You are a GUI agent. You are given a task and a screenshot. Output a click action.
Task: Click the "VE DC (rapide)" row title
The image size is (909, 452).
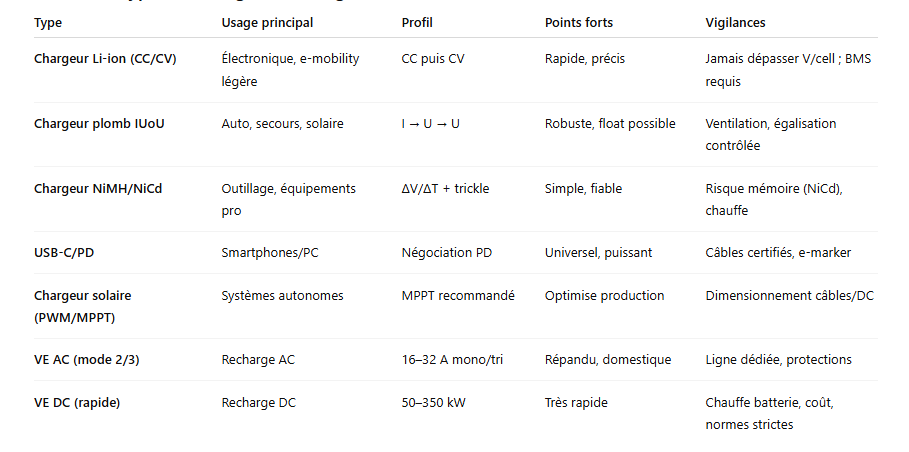pos(78,403)
